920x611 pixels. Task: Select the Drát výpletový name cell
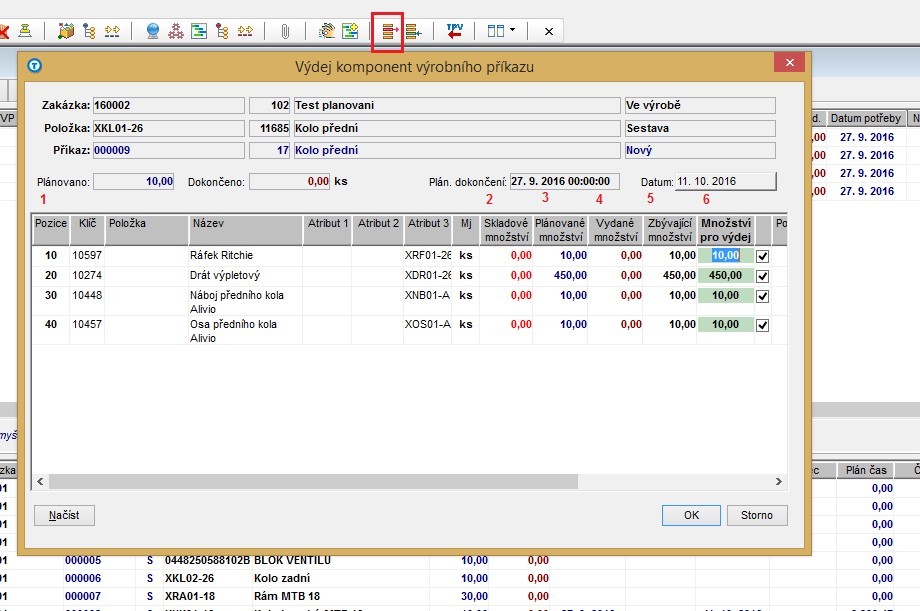[245, 275]
